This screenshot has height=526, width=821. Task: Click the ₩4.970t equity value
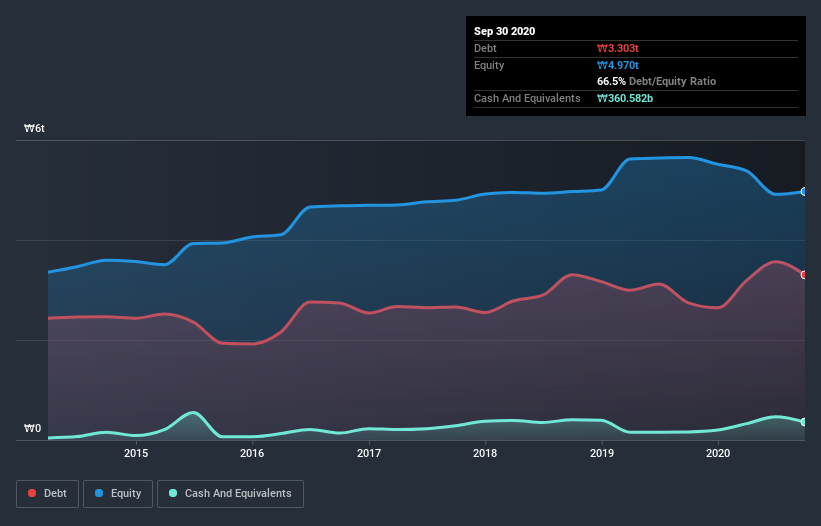click(x=618, y=65)
